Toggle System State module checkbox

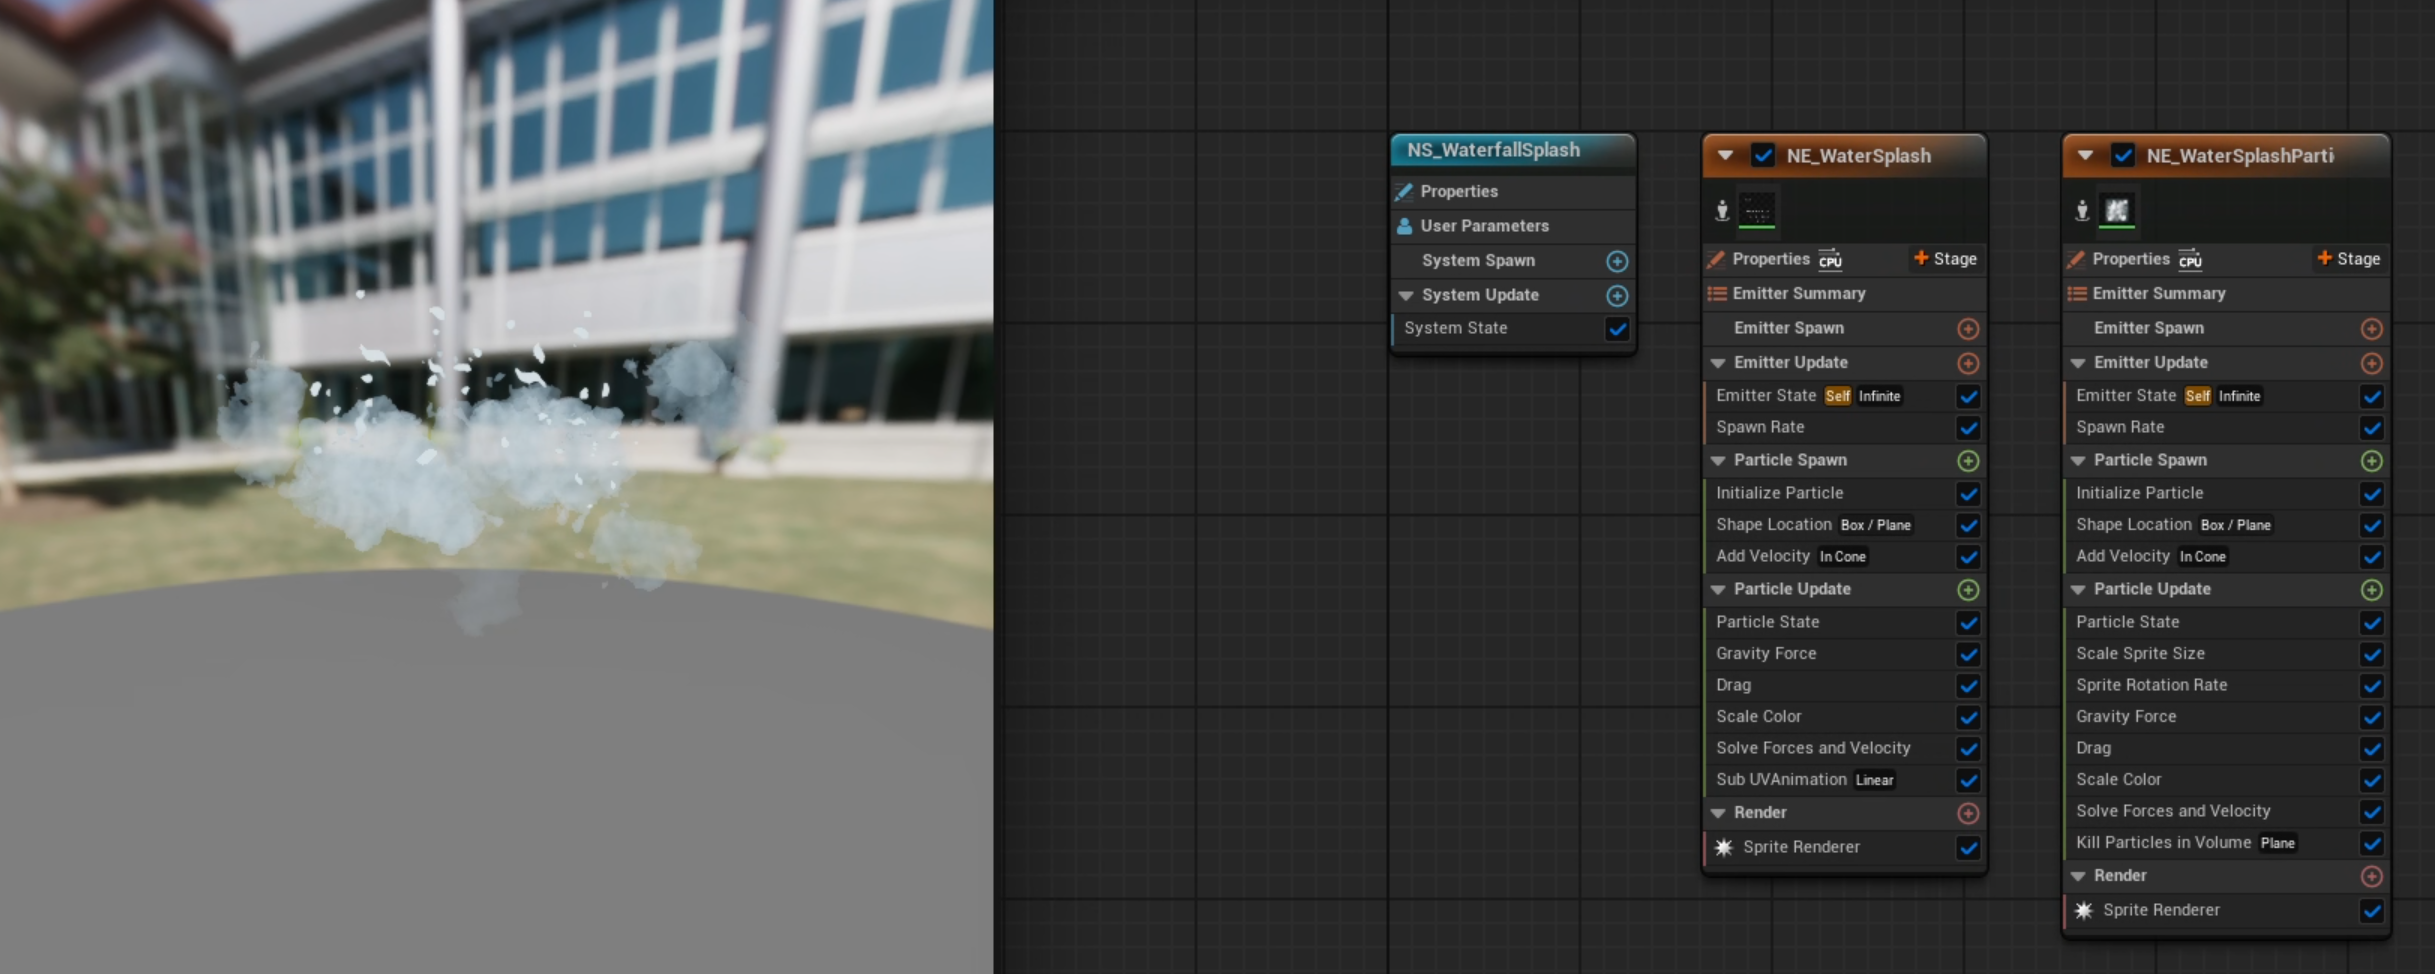1617,329
